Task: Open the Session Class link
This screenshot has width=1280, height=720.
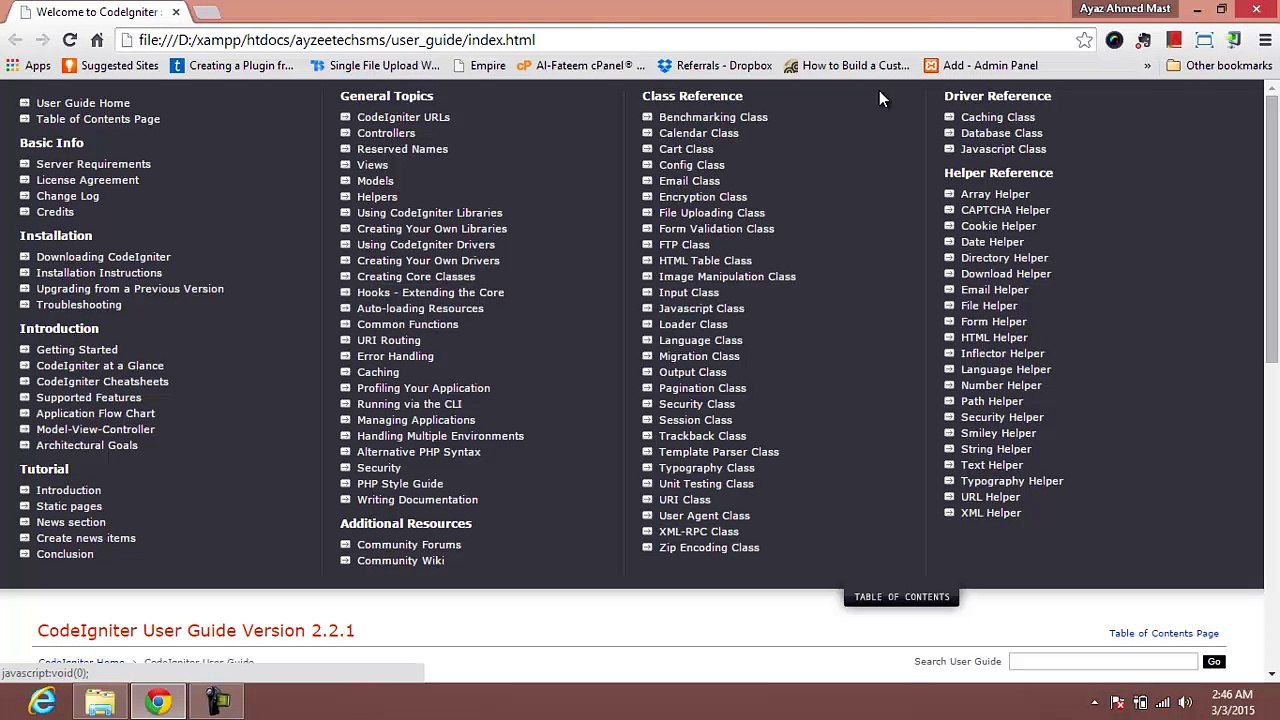Action: [x=695, y=420]
